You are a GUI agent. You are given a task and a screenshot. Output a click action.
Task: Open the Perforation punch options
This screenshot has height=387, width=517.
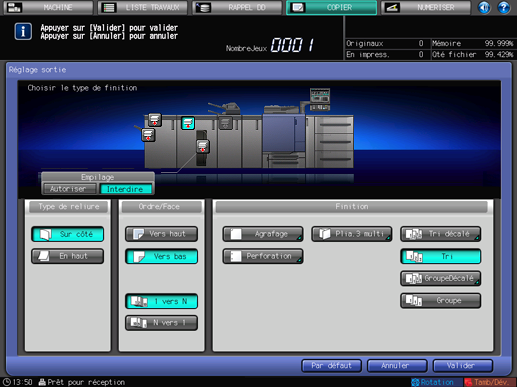263,256
